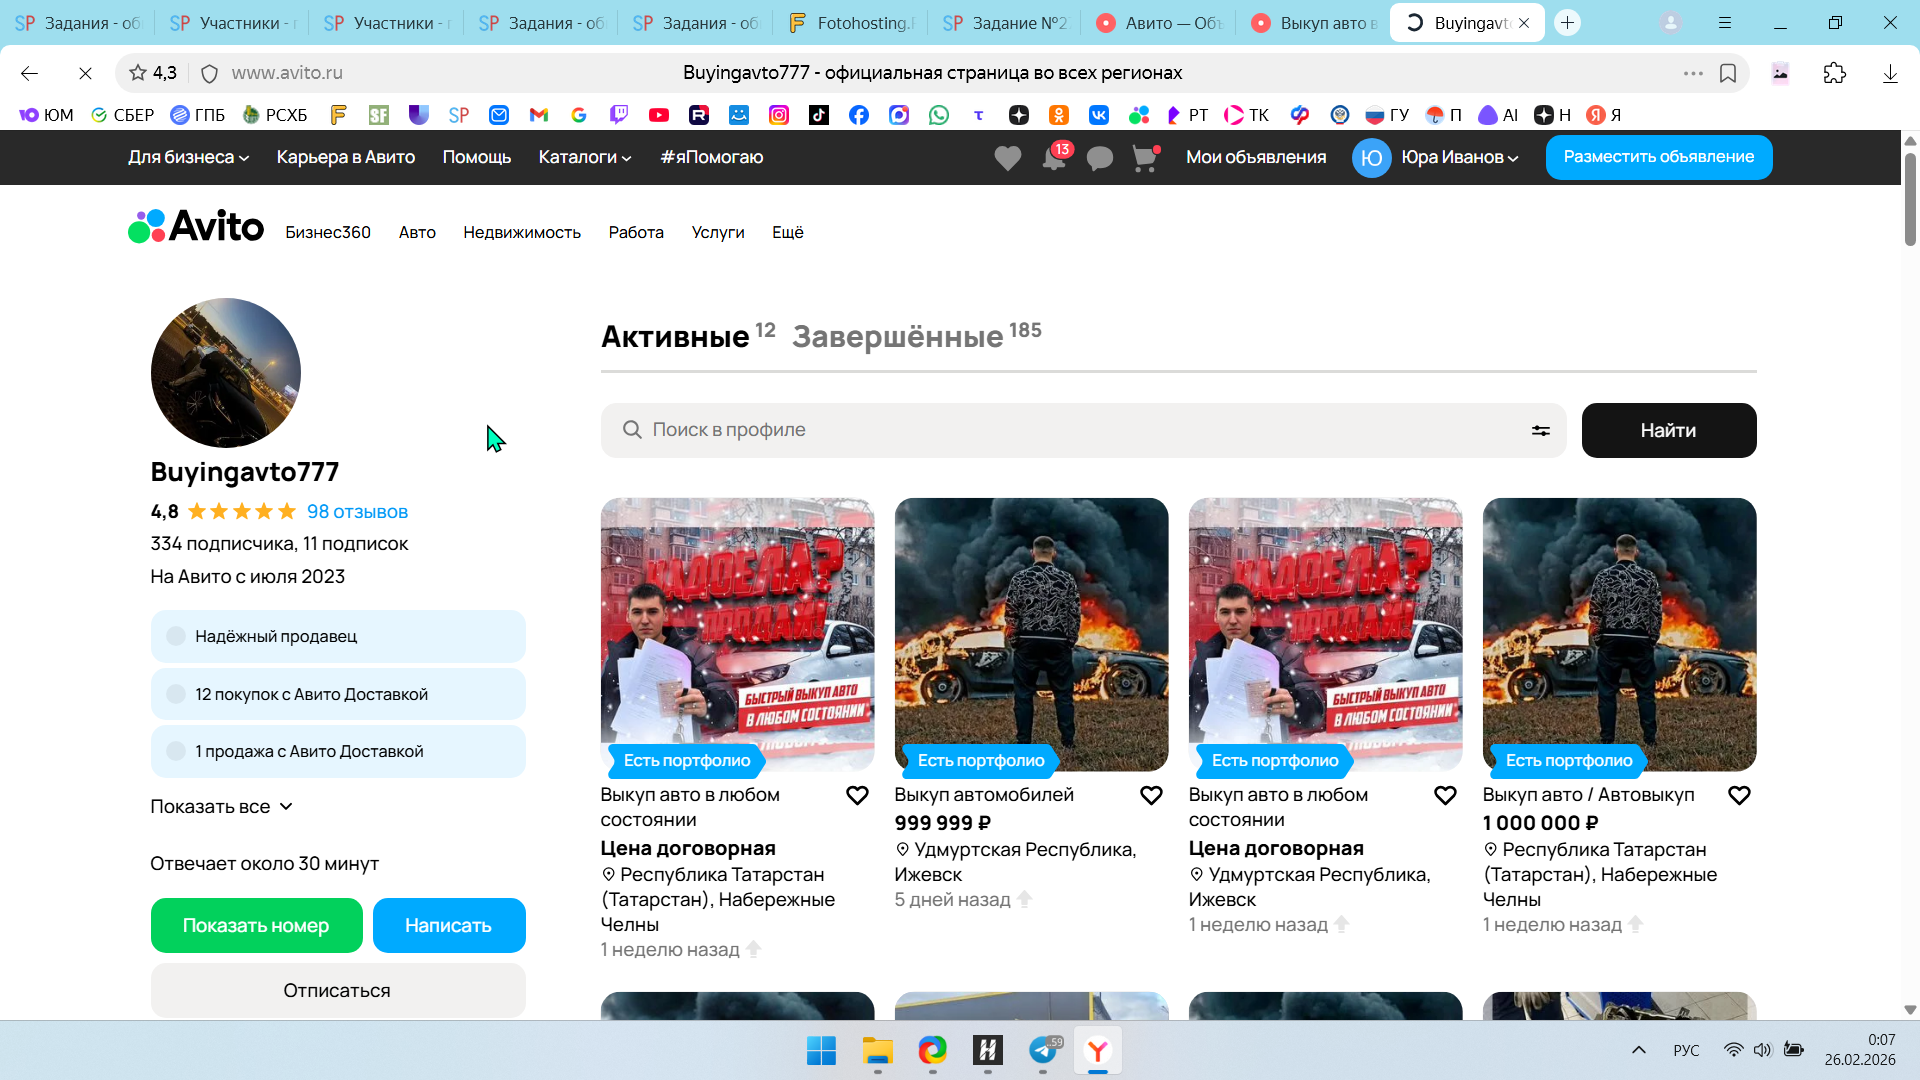Open the Telegram icon in the taskbar
The width and height of the screenshot is (1920, 1080).
point(1043,1050)
